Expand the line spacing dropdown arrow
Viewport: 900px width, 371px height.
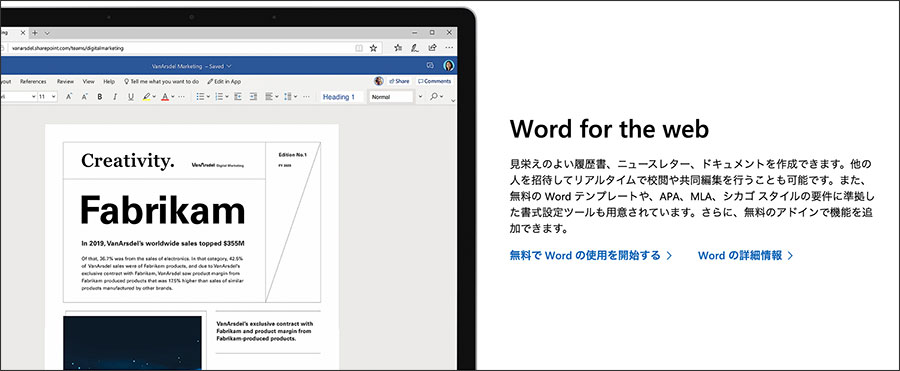tap(296, 97)
